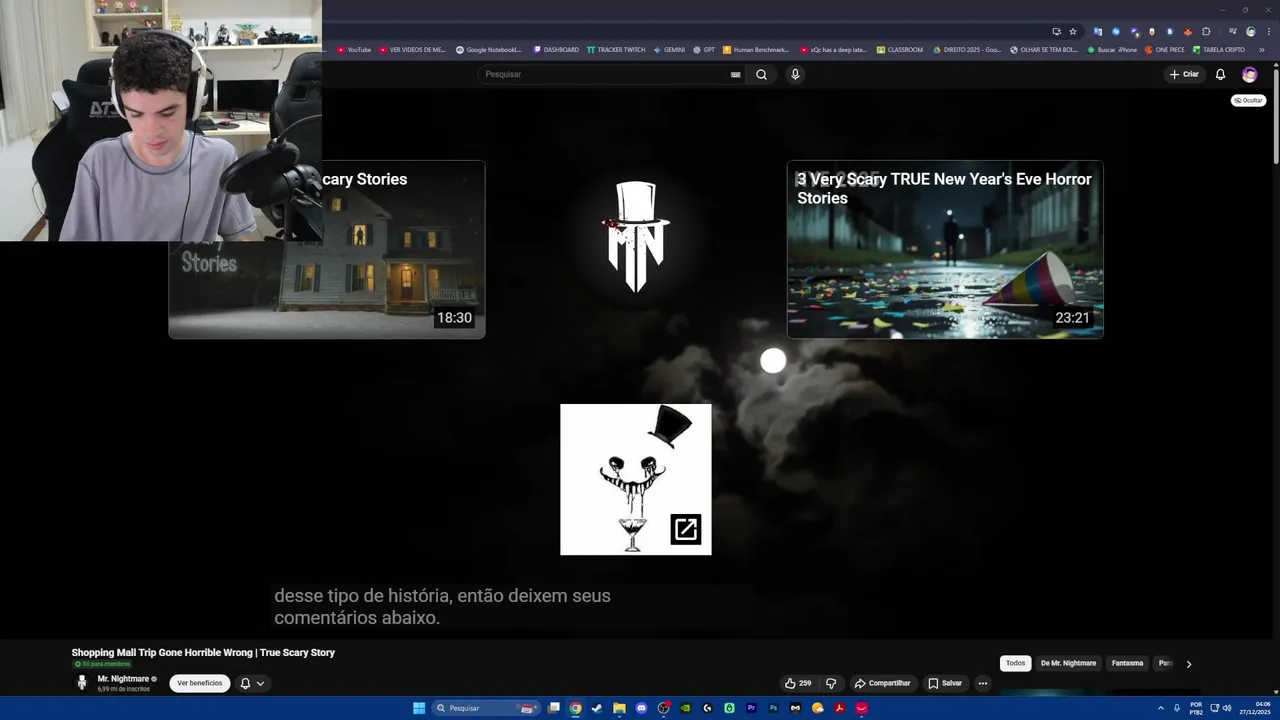Image resolution: width=1280 pixels, height=720 pixels.
Task: Click the YouTube search magnifier button
Action: click(x=761, y=74)
